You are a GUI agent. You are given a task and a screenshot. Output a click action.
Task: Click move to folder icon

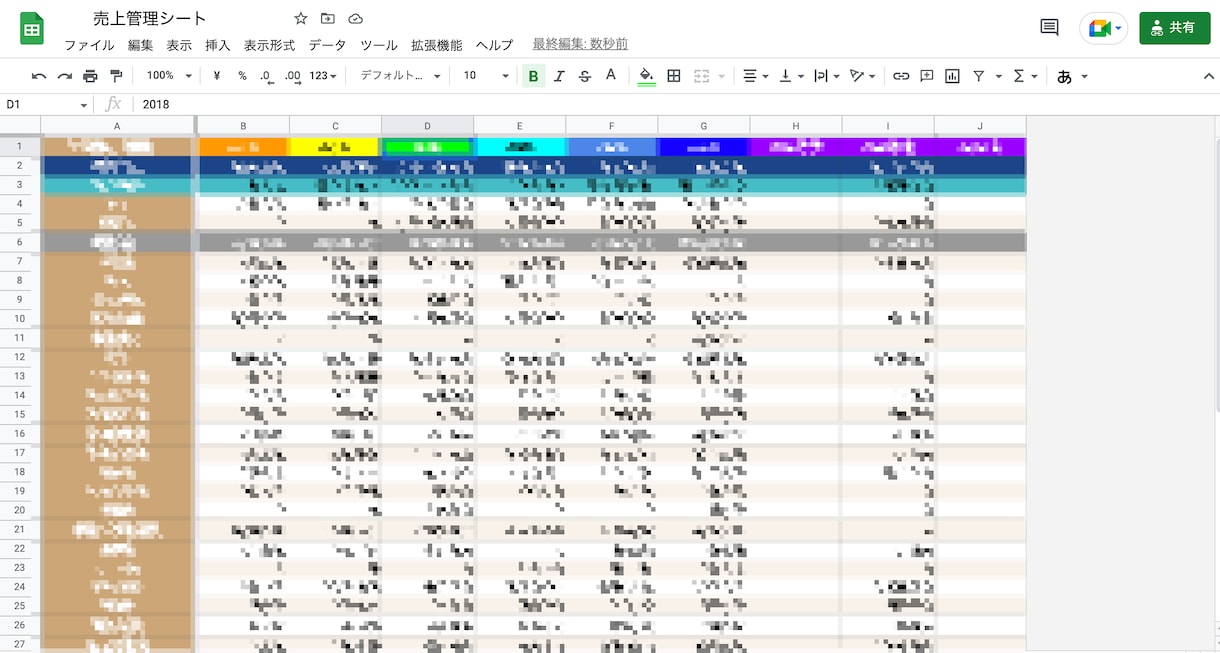click(328, 19)
